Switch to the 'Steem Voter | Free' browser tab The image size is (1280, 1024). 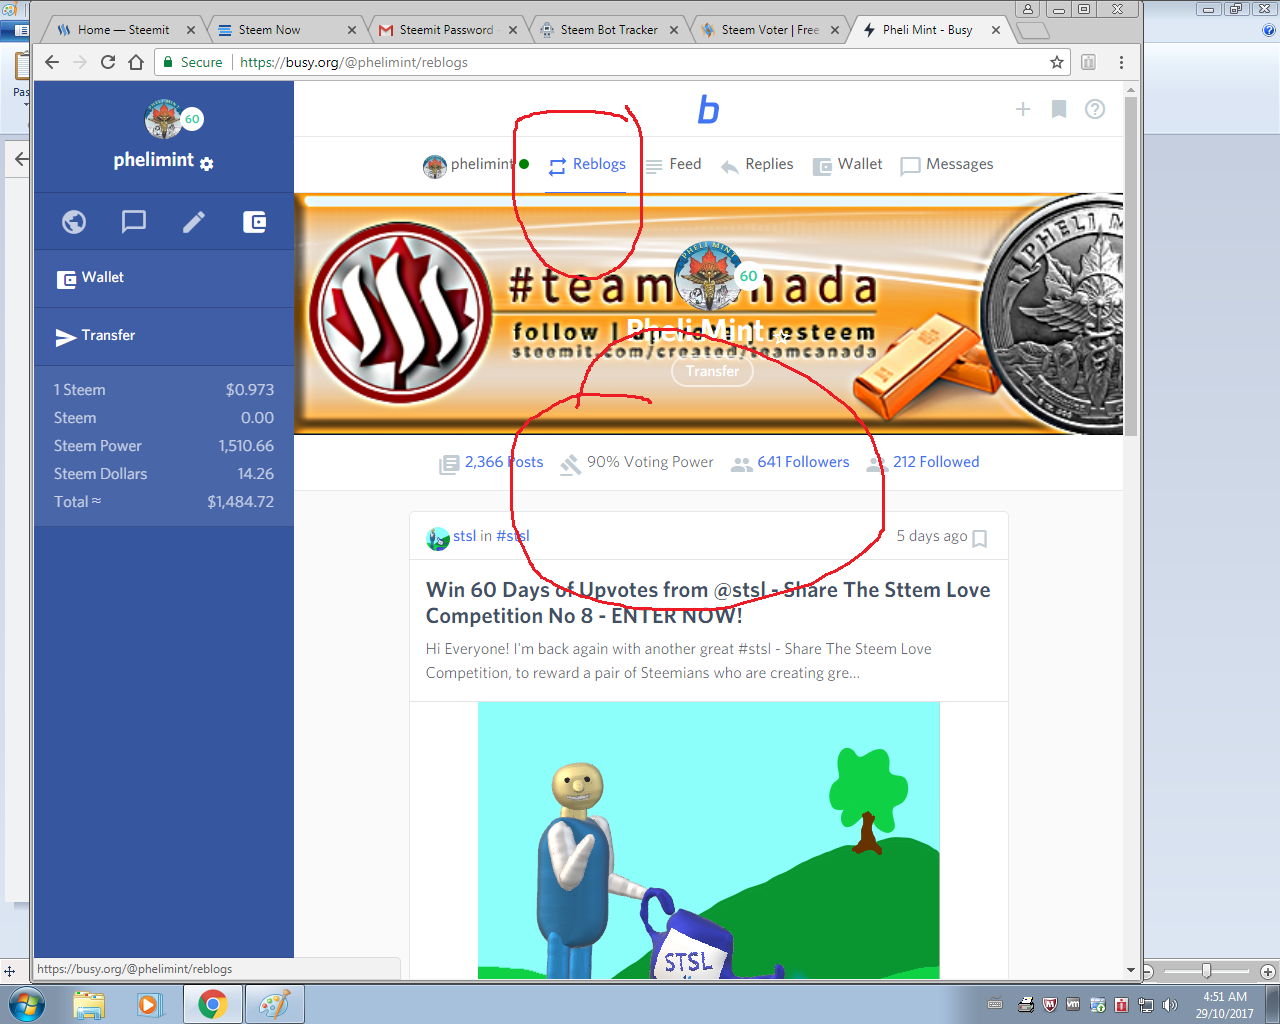click(x=770, y=30)
